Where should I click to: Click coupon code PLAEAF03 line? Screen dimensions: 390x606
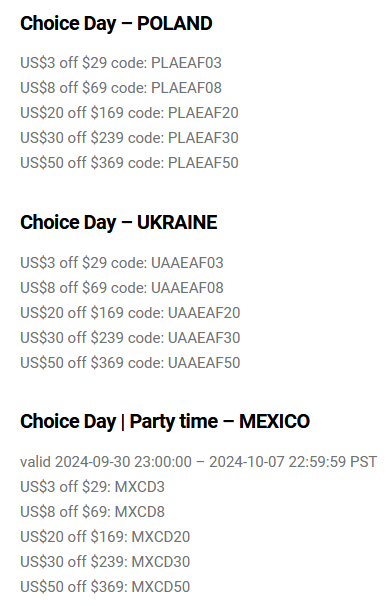pyautogui.click(x=121, y=63)
